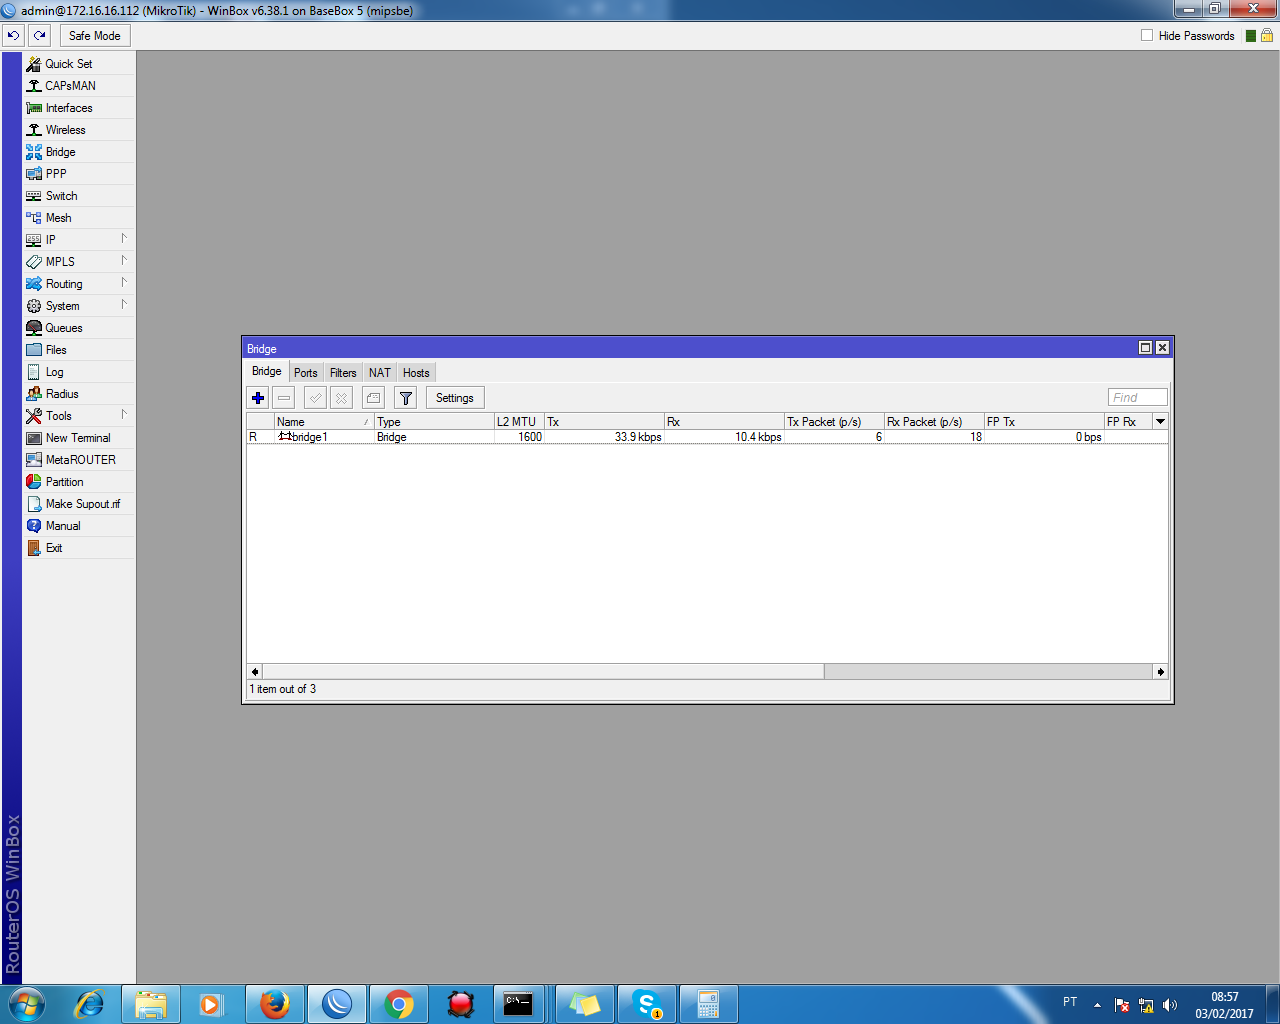Open Skype from the taskbar
This screenshot has height=1024, width=1280.
647,1004
